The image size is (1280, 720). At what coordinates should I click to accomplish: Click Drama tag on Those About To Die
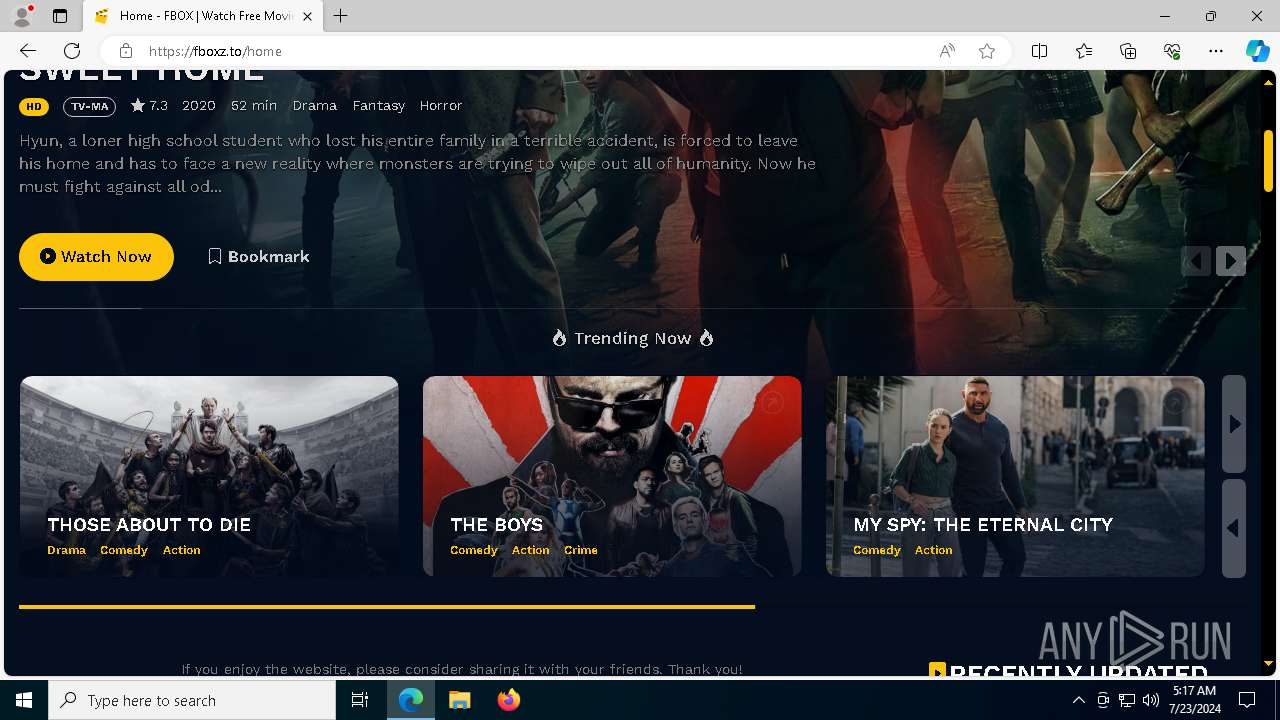(x=66, y=550)
